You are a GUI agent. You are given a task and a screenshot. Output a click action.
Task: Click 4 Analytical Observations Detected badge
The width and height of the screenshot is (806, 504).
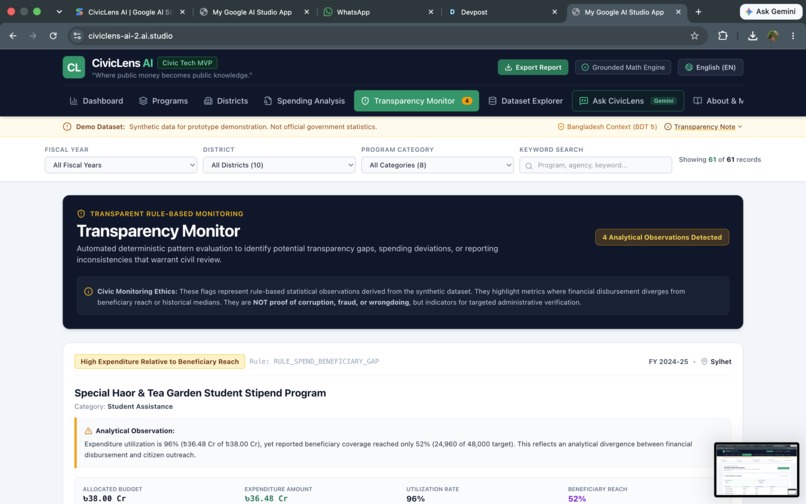[x=662, y=237]
